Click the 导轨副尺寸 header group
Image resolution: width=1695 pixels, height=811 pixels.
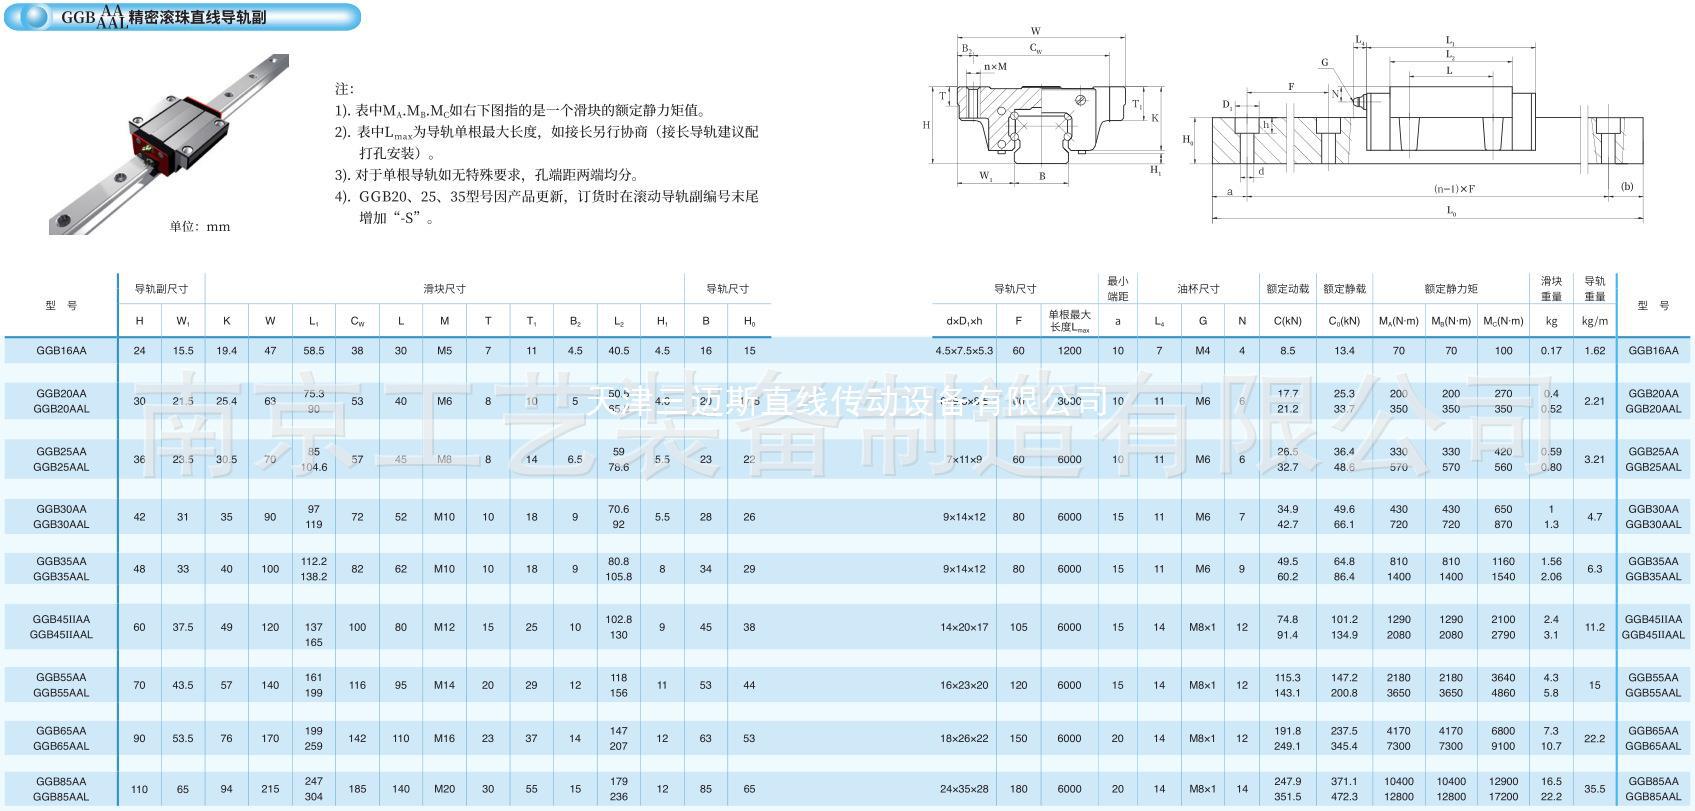click(161, 289)
